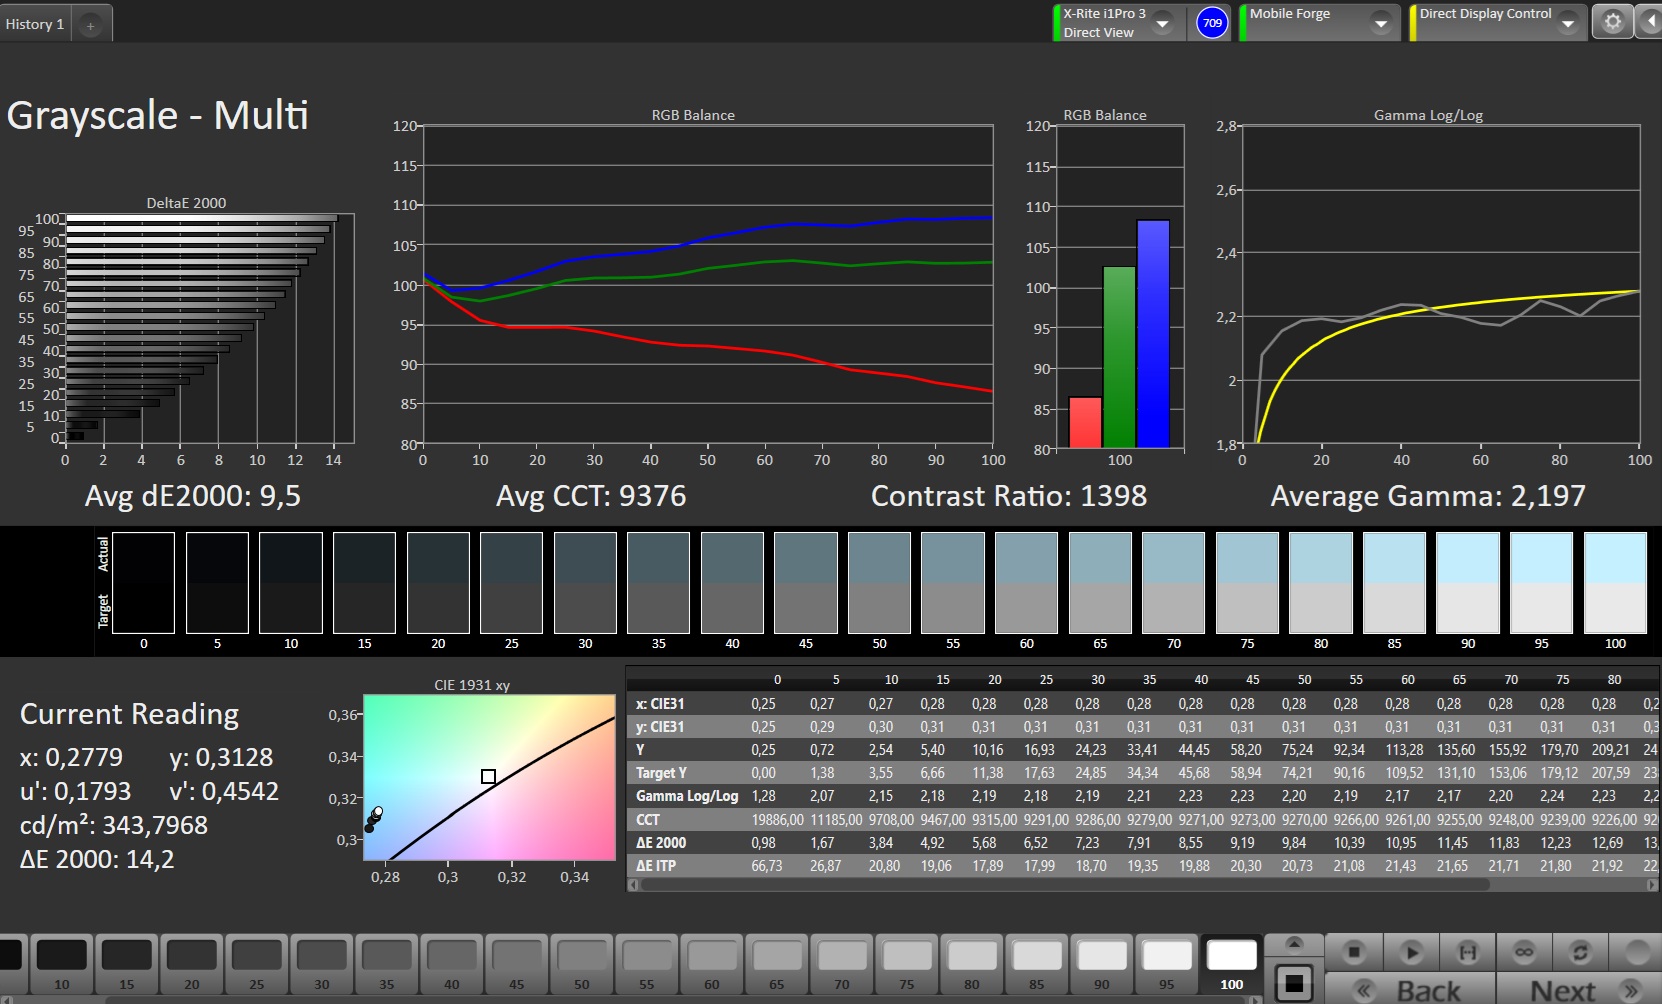Screen dimensions: 1662x1004
Task: Click the ΔE ITP row label in table
Action: tap(656, 865)
